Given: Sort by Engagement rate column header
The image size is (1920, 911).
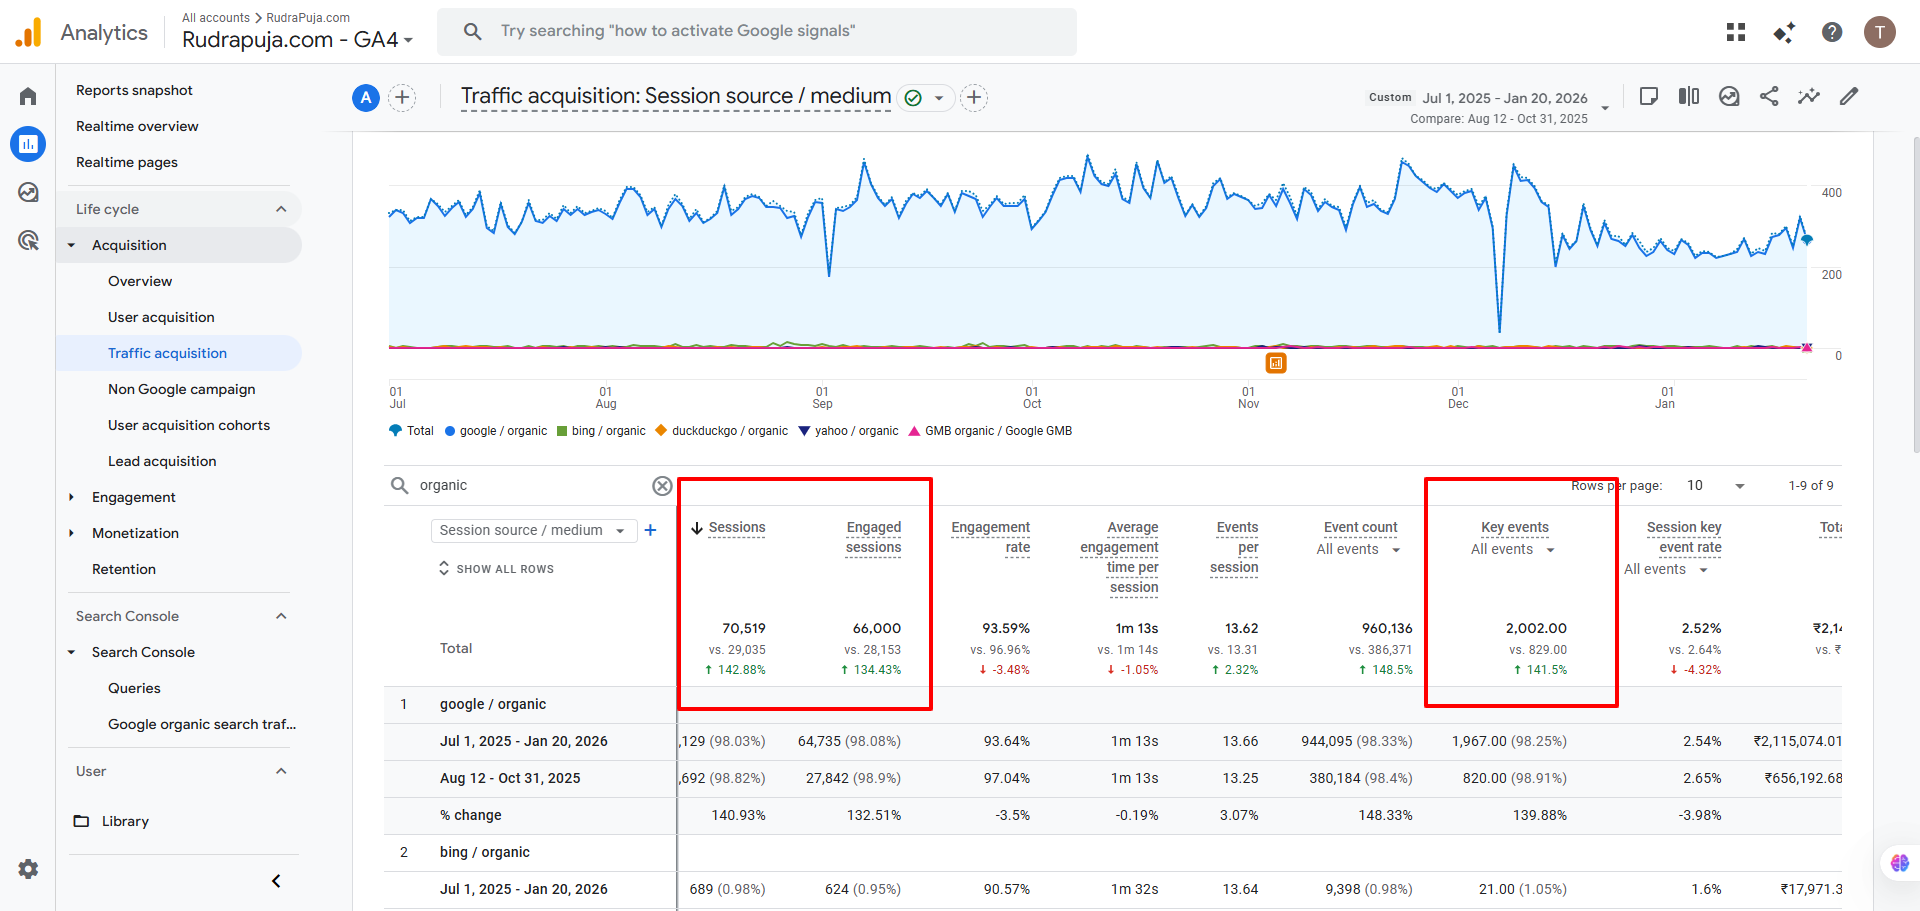Looking at the screenshot, I should pyautogui.click(x=990, y=538).
